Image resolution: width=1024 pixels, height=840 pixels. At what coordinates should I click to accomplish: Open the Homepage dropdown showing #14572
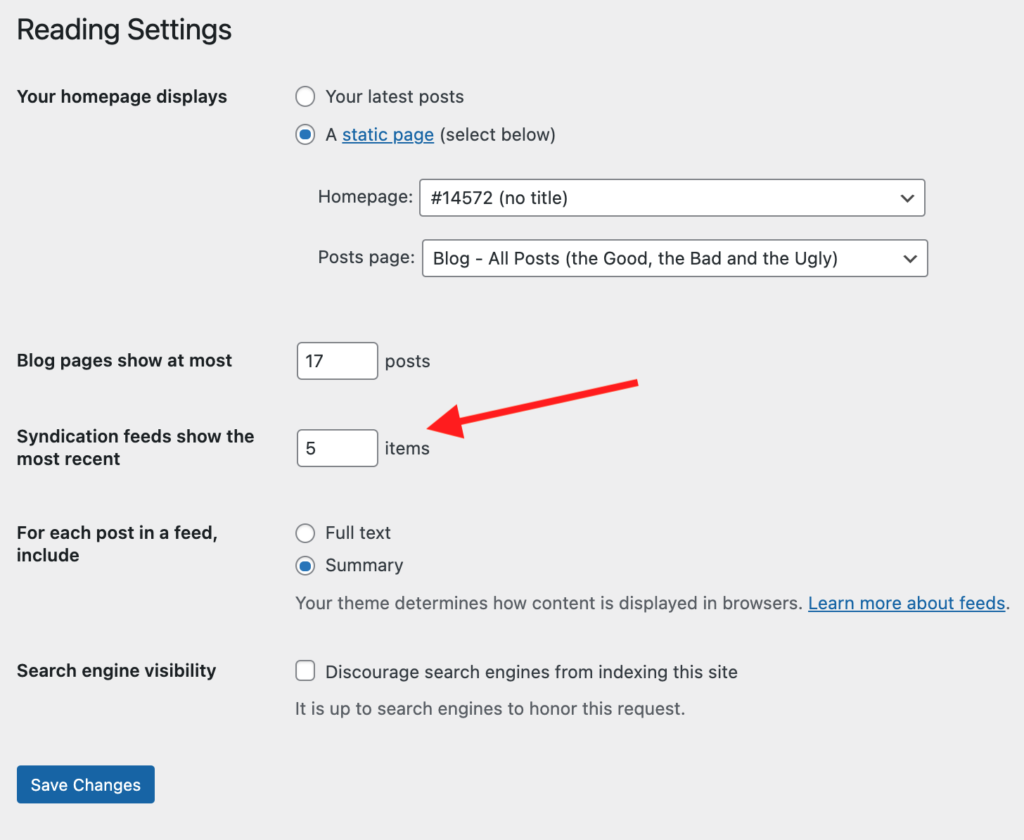660,198
